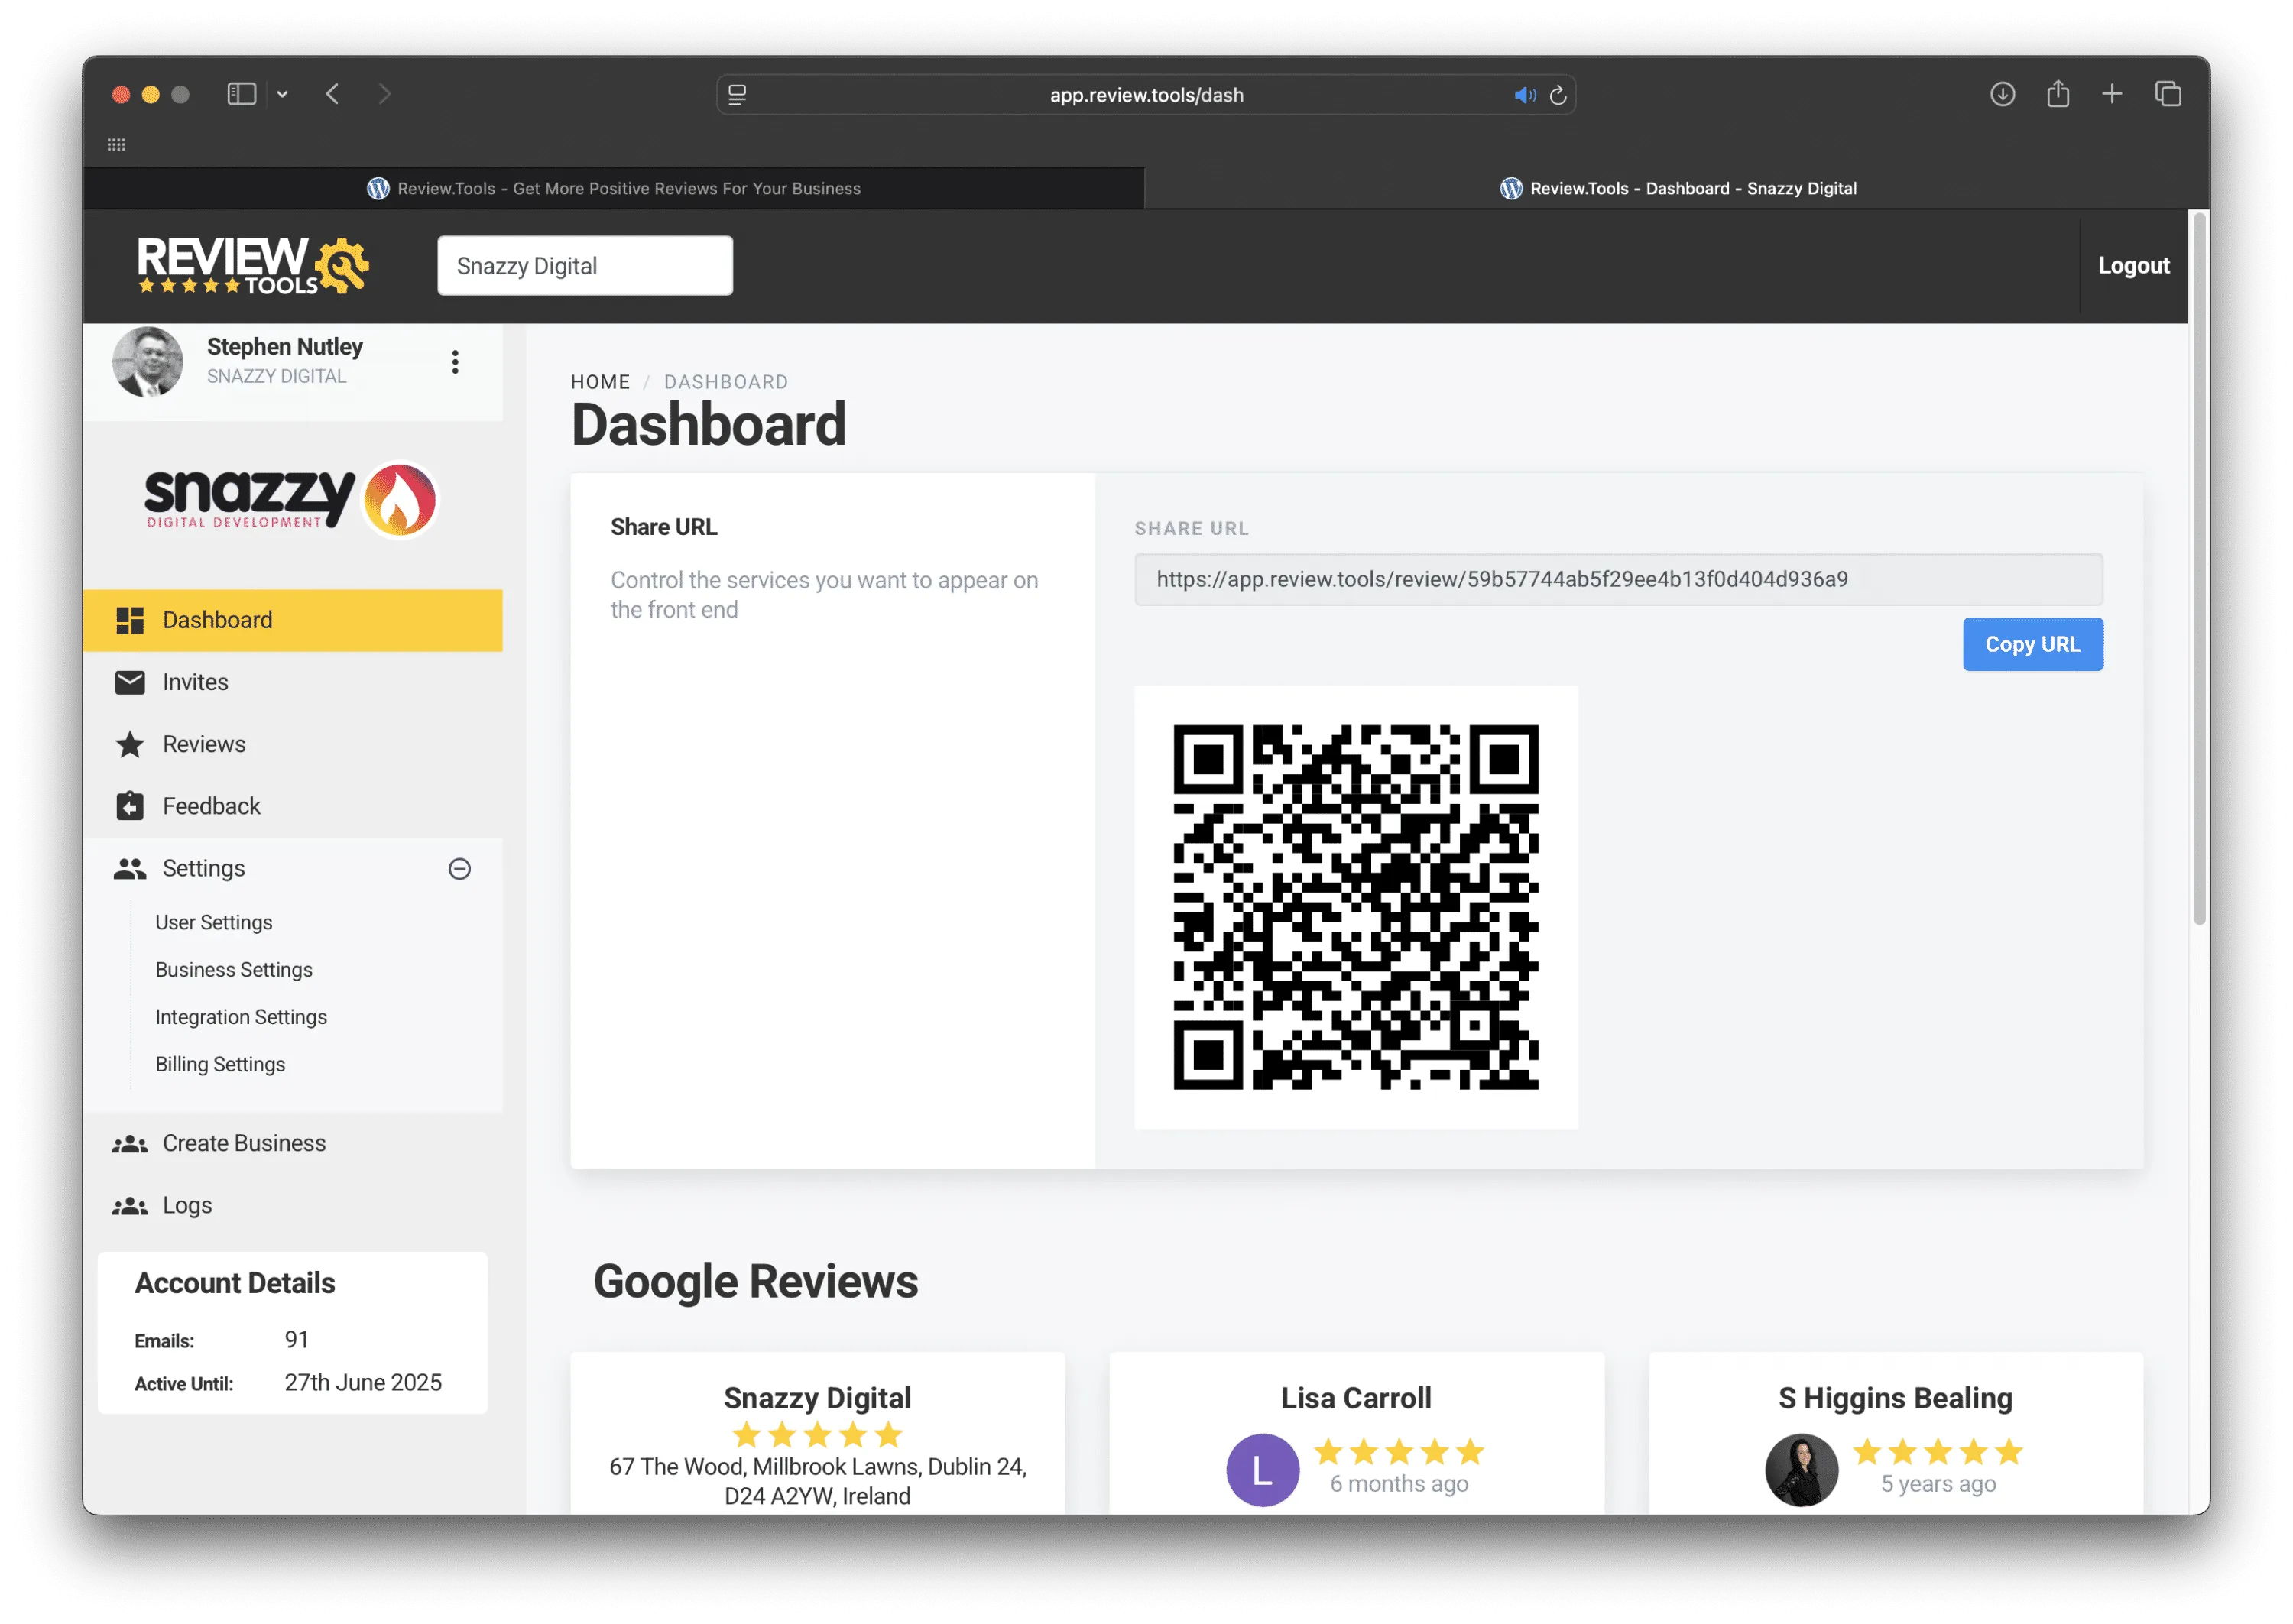The width and height of the screenshot is (2293, 1624).
Task: Click the HOME breadcrumb link
Action: point(600,382)
